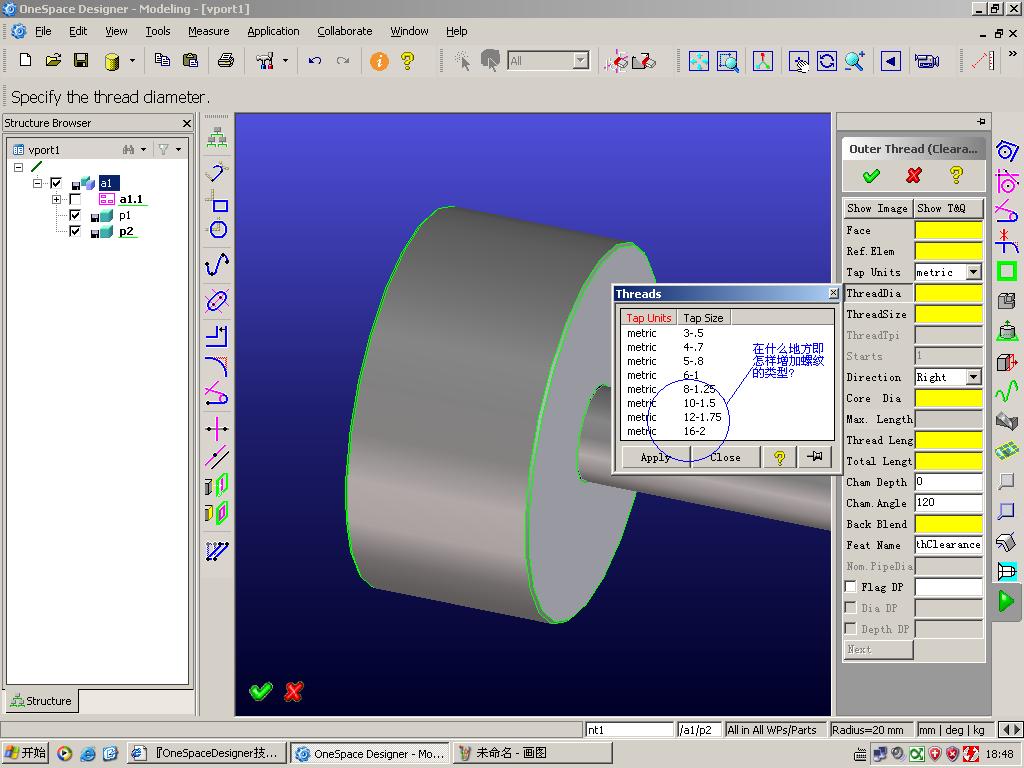
Task: Open the Direction Right dropdown
Action: (x=973, y=377)
